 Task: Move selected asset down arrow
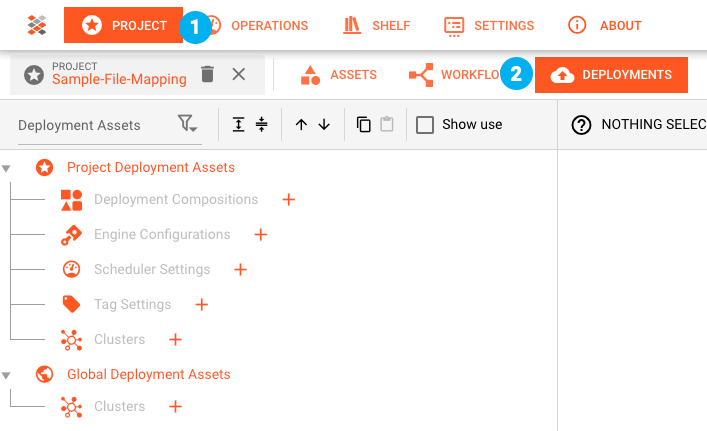(324, 125)
